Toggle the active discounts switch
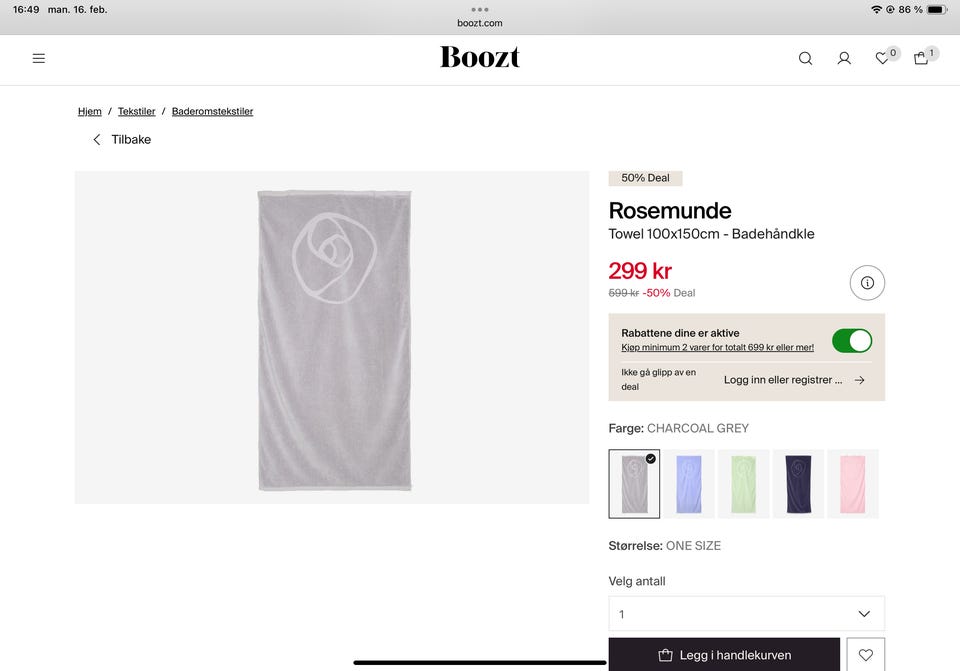Viewport: 960px width, 671px height. [851, 340]
